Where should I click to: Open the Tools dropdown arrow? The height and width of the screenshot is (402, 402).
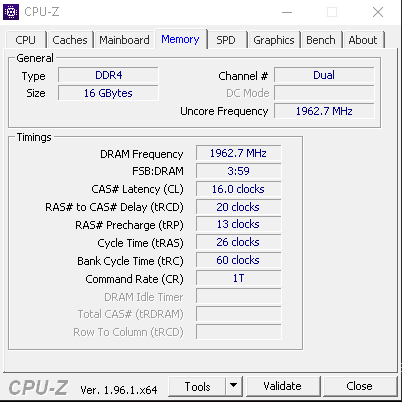[x=234, y=386]
